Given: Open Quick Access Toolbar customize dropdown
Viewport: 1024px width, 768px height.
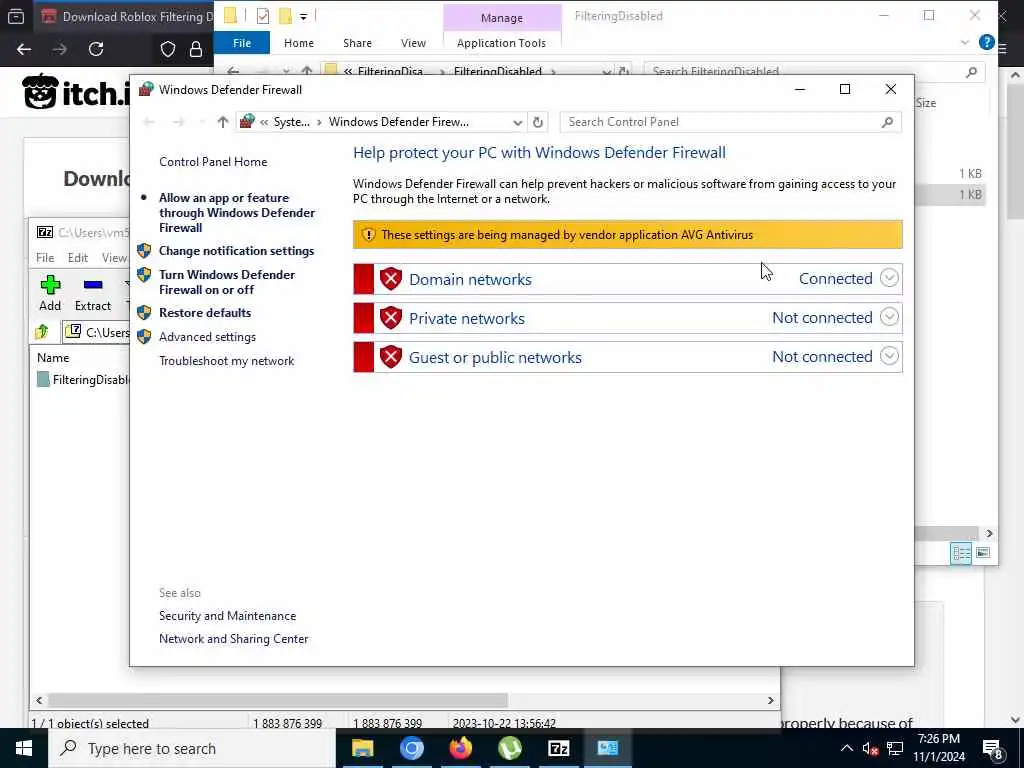Looking at the screenshot, I should (304, 16).
